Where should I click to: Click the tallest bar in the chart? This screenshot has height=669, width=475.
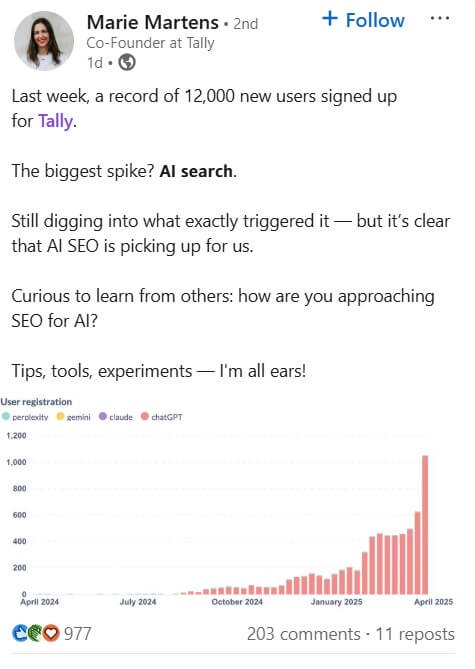(425, 525)
